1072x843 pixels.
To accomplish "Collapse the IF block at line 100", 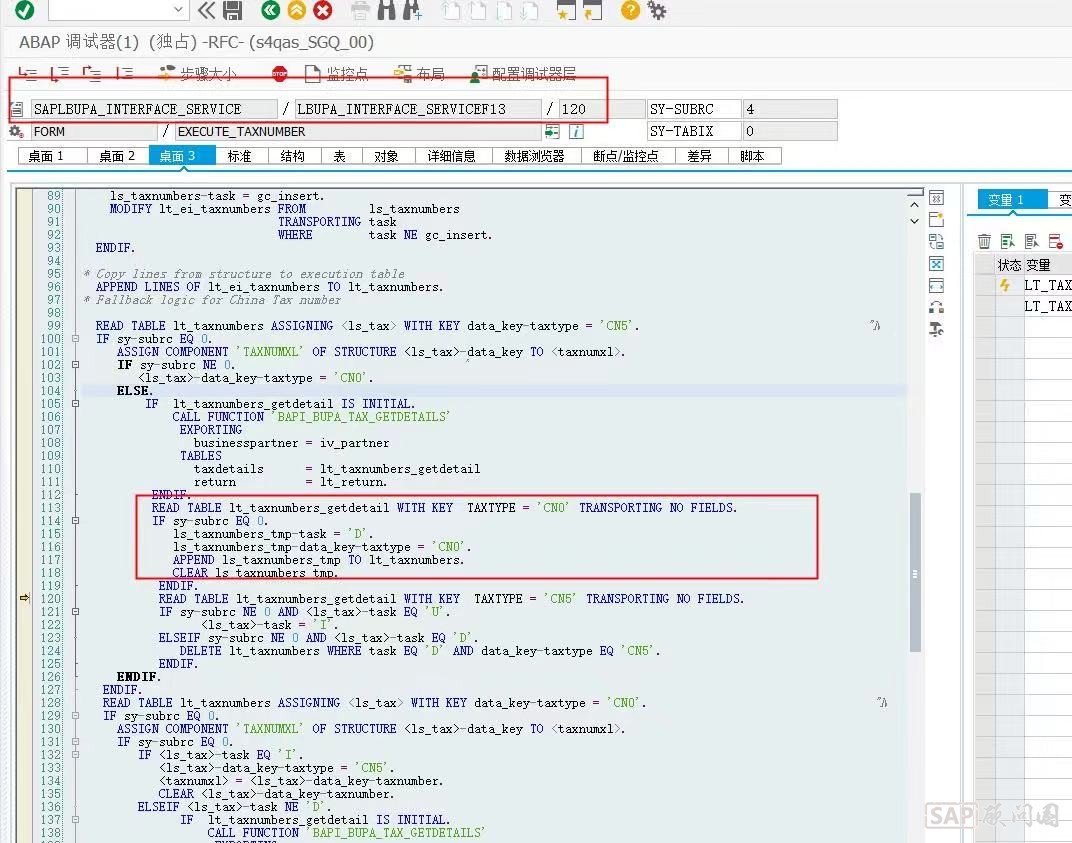I will tap(75, 338).
